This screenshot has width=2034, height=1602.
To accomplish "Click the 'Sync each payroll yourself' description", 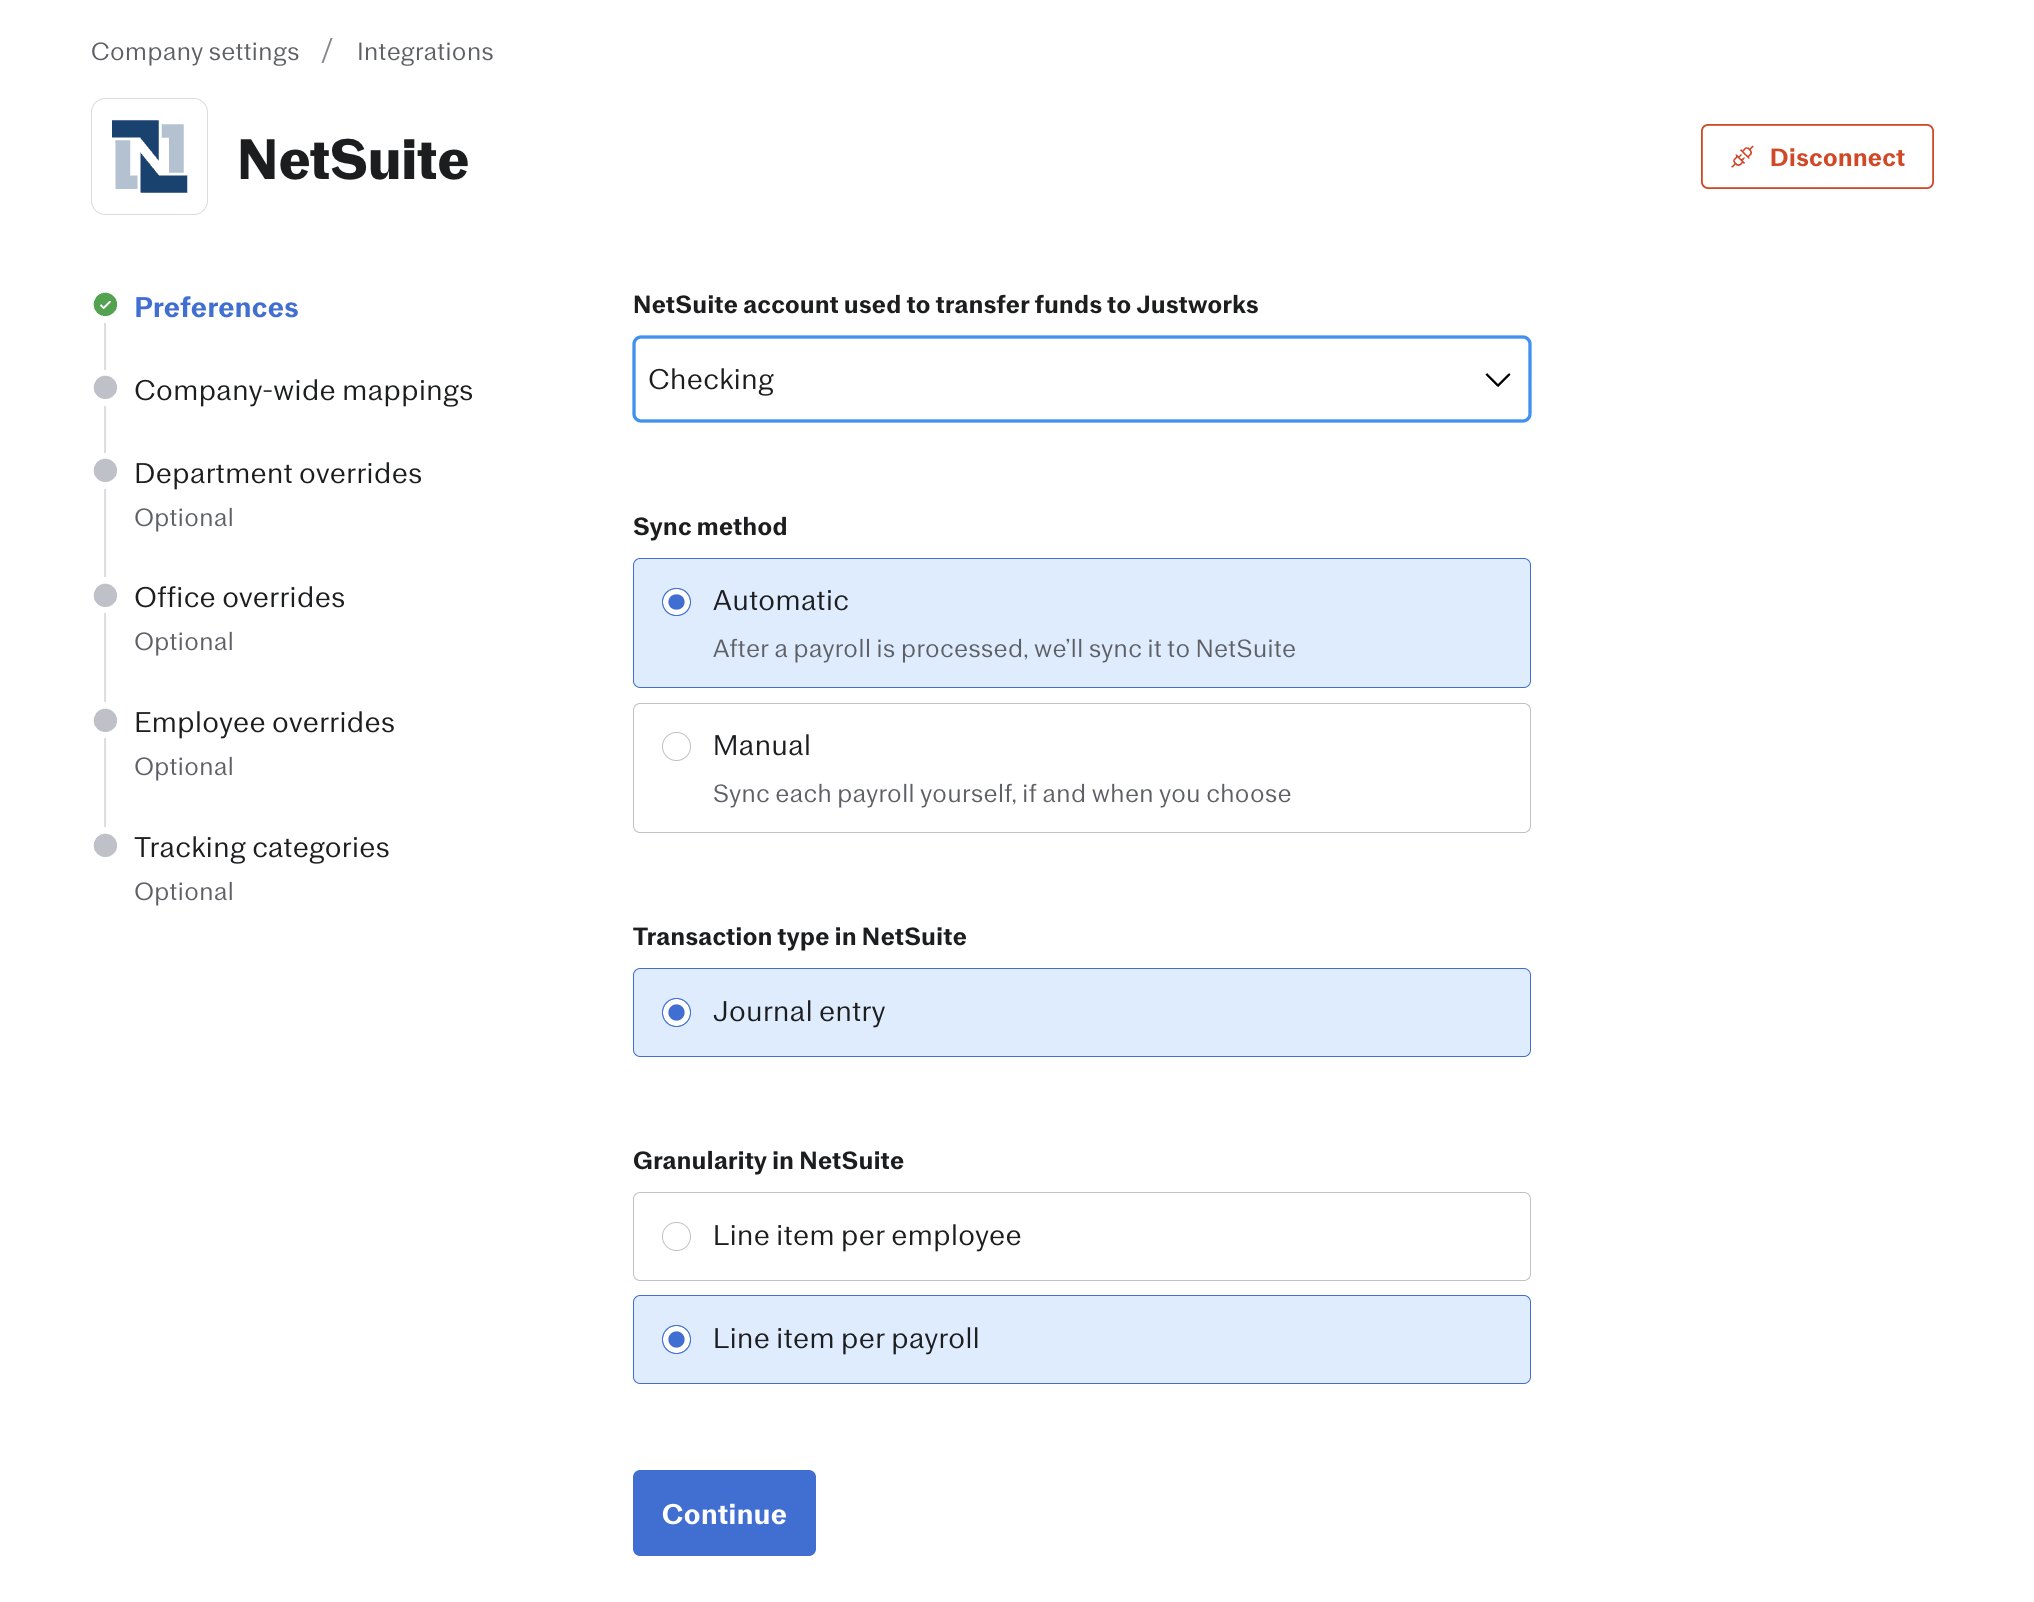I will point(1002,794).
